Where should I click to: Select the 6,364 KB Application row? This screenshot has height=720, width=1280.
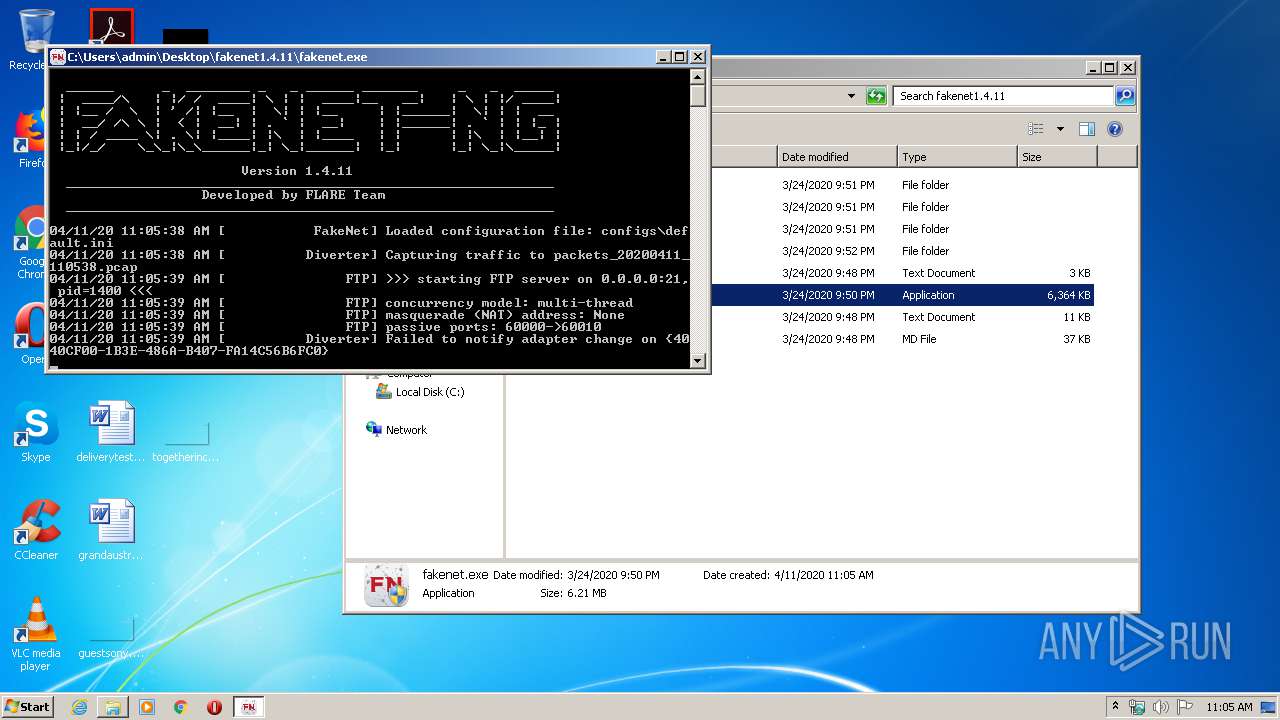click(902, 295)
